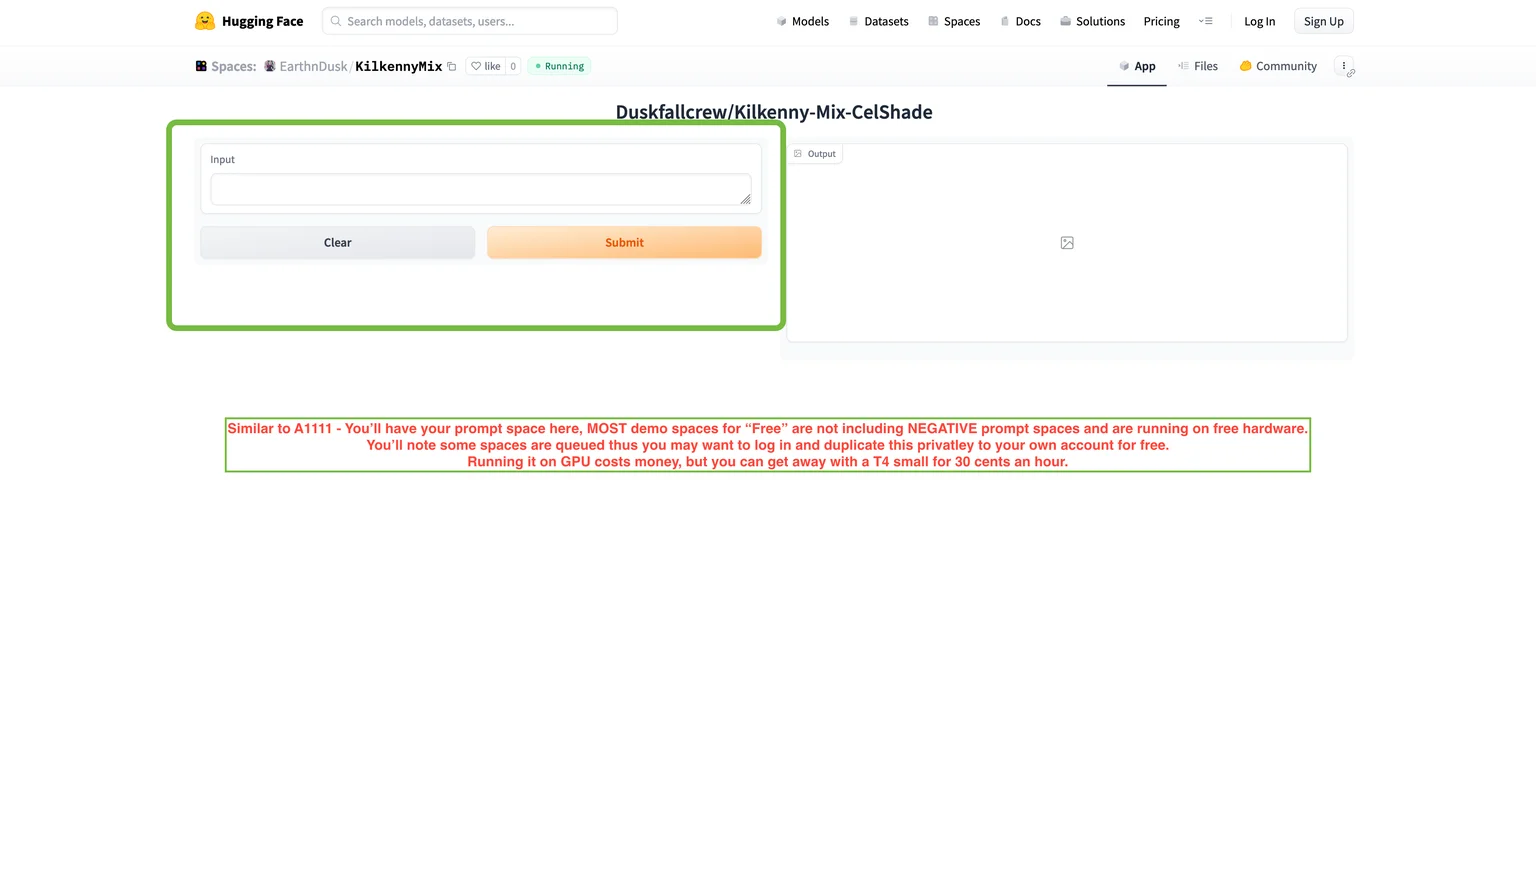Open the three-dot space options menu
The image size is (1536, 891).
pos(1344,66)
